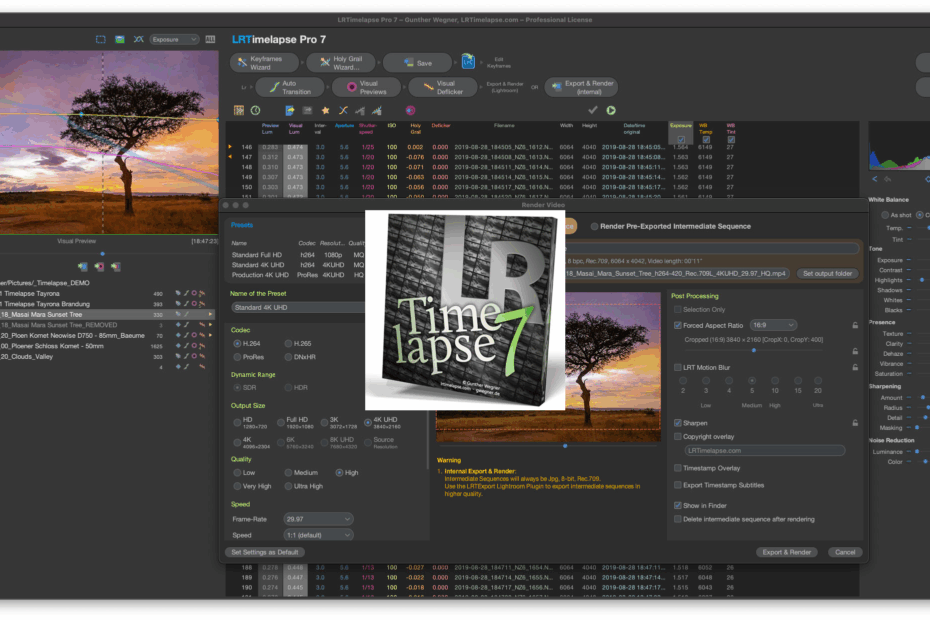Click the yellow star rating icon
This screenshot has width=930, height=620.
pos(326,110)
